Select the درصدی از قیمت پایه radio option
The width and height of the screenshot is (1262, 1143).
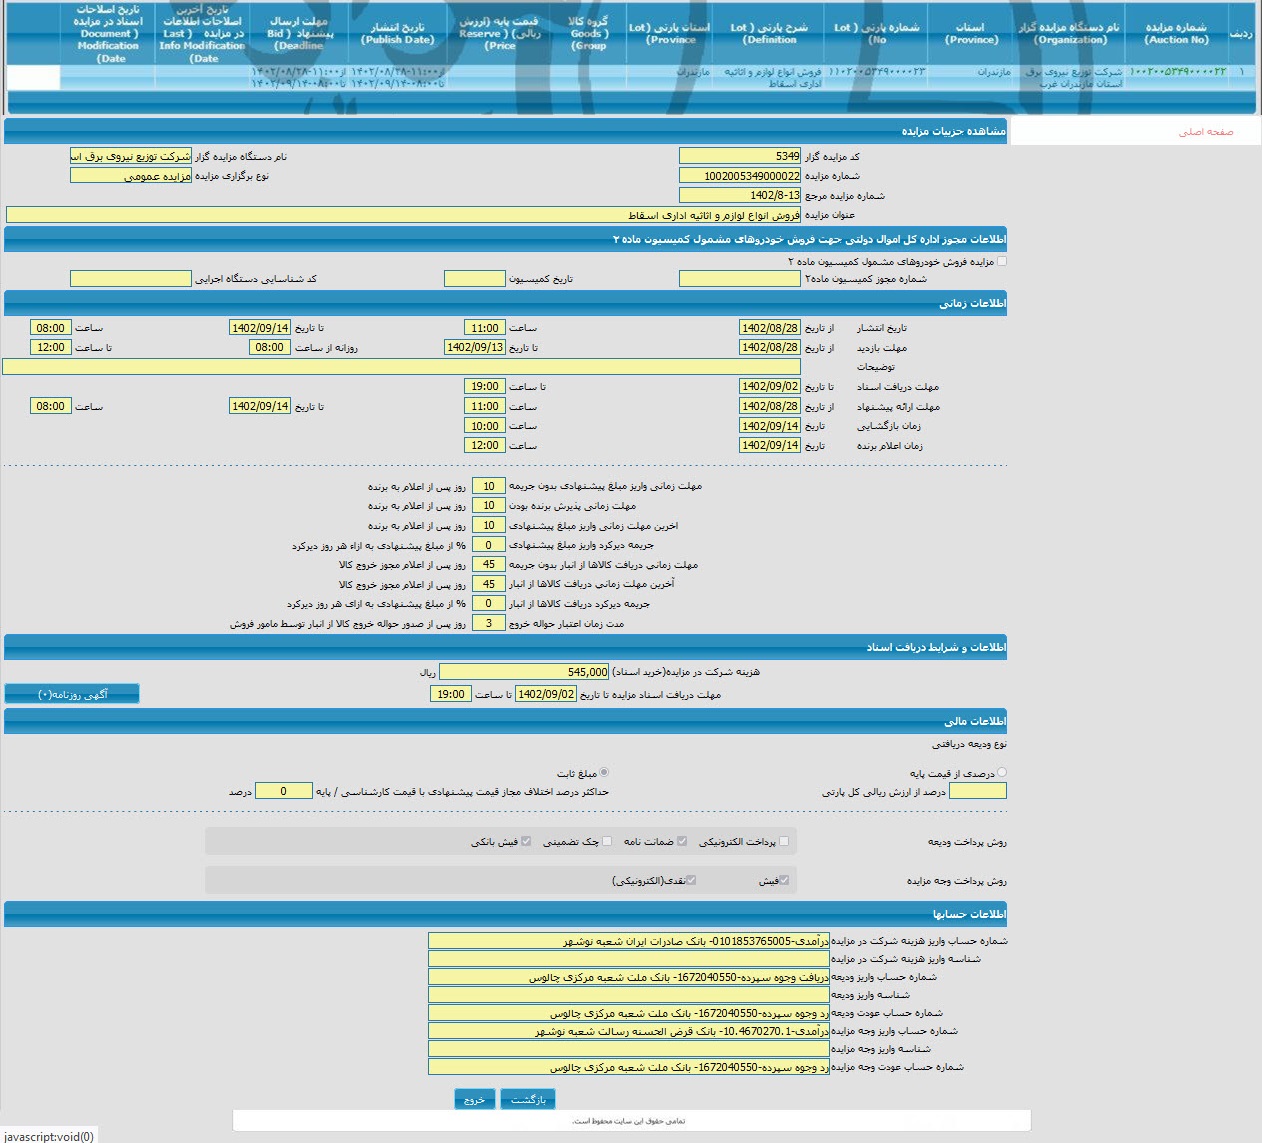[1002, 772]
